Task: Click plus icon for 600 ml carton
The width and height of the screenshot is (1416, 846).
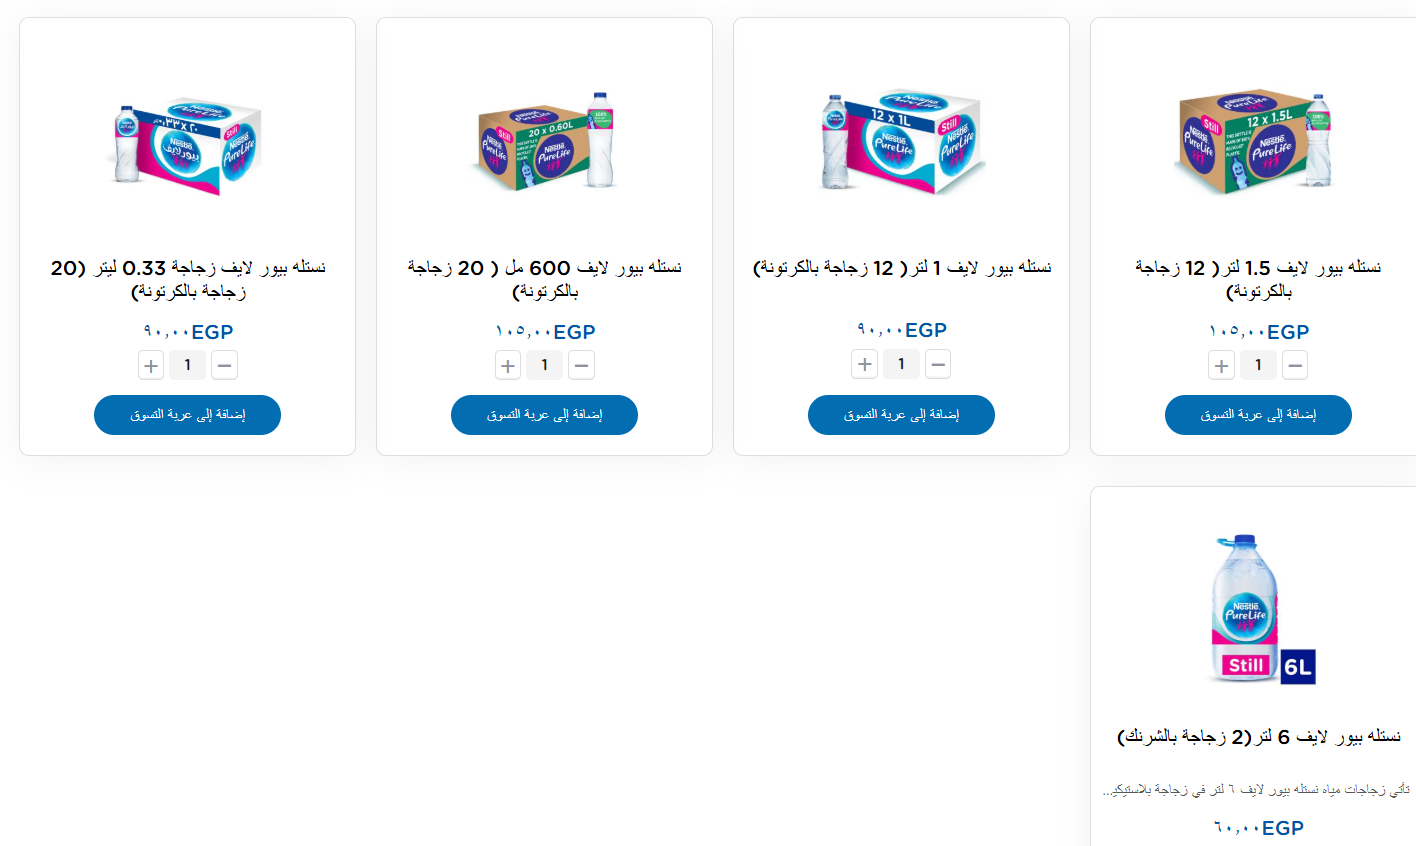Action: (x=508, y=366)
